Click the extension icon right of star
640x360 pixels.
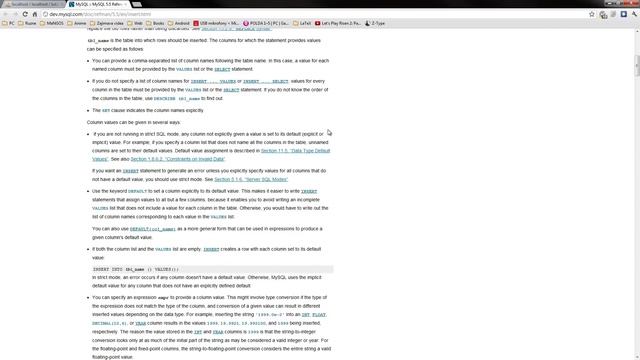coord(603,15)
